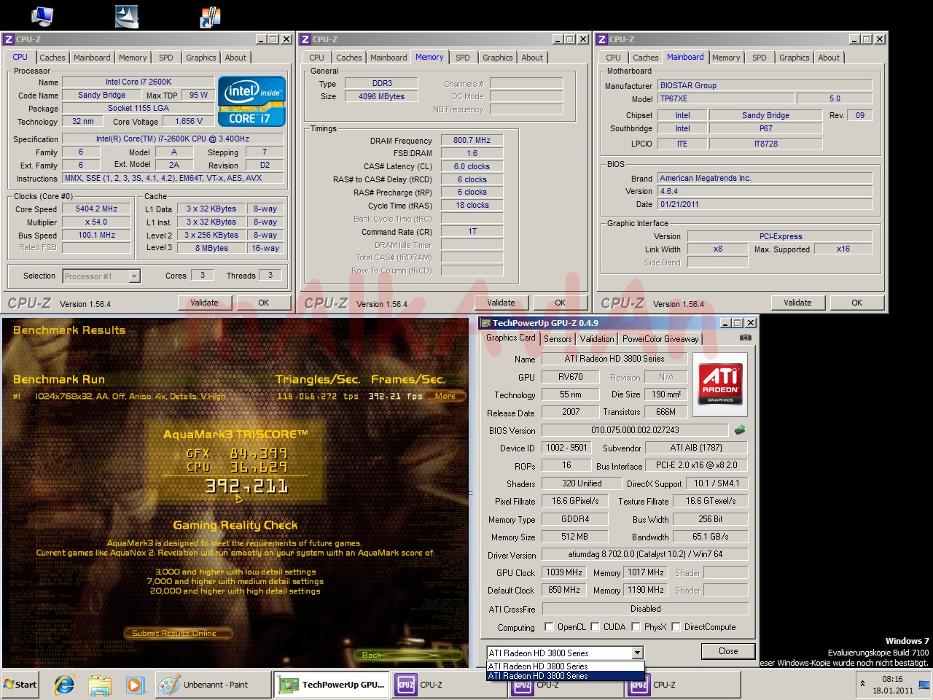Choose the highlighted ATI Radeon HD 3800 entry
Image resolution: width=933 pixels, height=700 pixels.
(x=565, y=676)
